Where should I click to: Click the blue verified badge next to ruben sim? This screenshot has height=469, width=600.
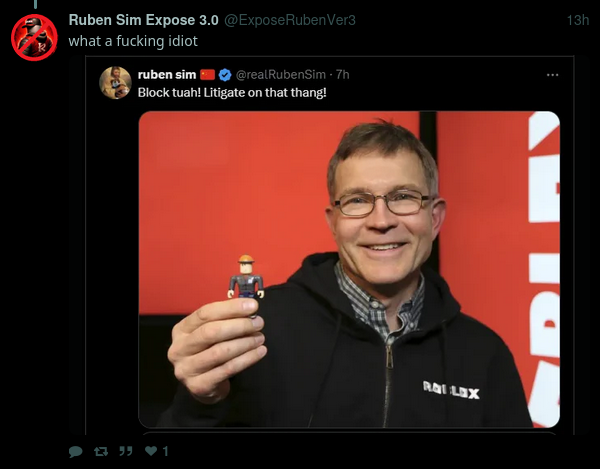225,75
